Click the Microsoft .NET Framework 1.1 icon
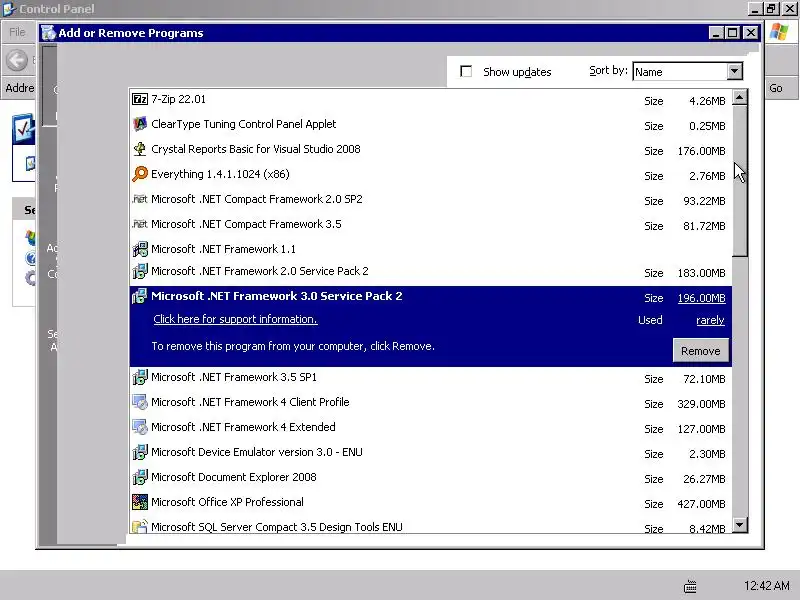 pos(140,249)
